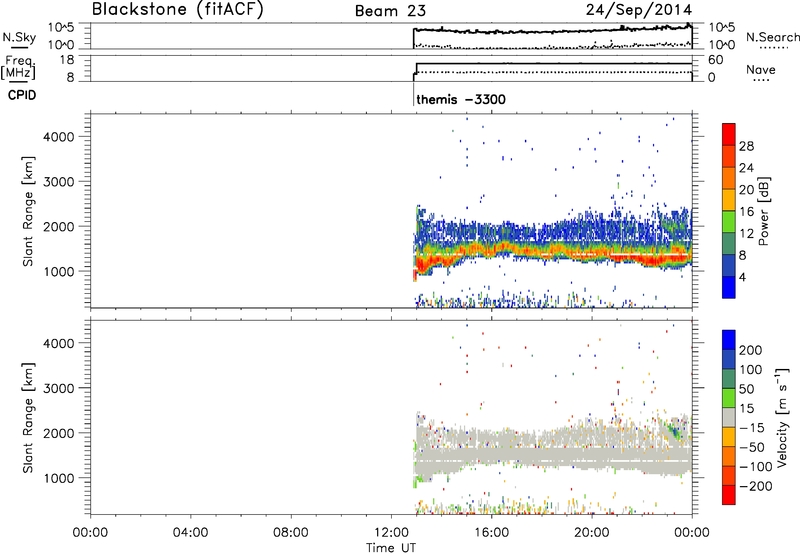Click the date 24/Sep/2014
The image size is (800, 554).
click(639, 10)
